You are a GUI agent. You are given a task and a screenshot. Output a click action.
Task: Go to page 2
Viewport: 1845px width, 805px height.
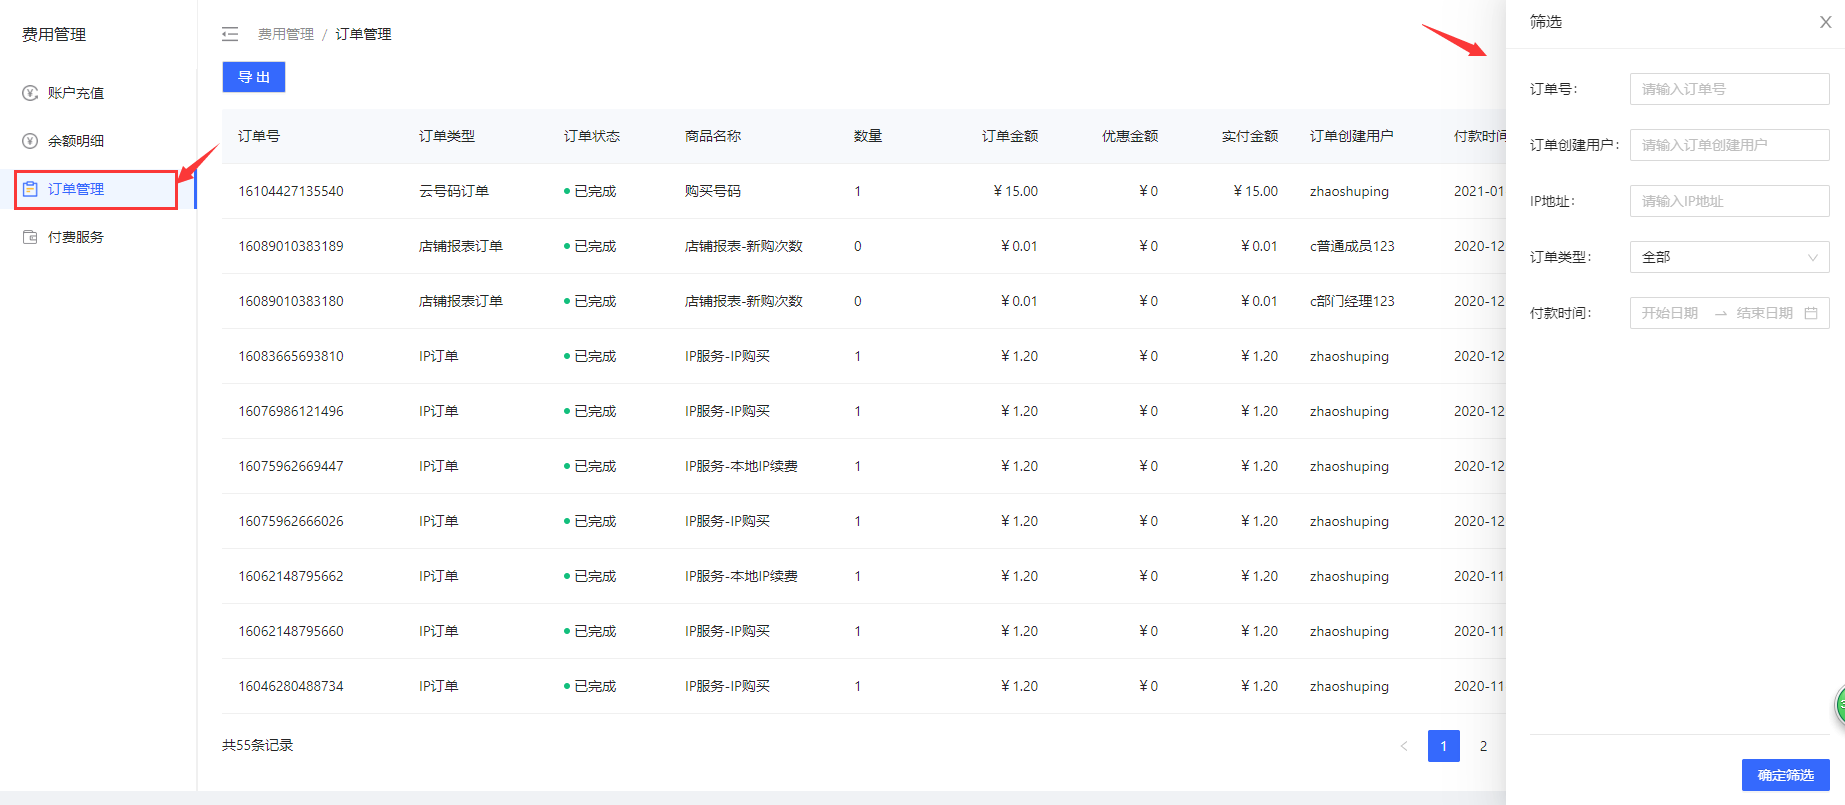(1483, 746)
